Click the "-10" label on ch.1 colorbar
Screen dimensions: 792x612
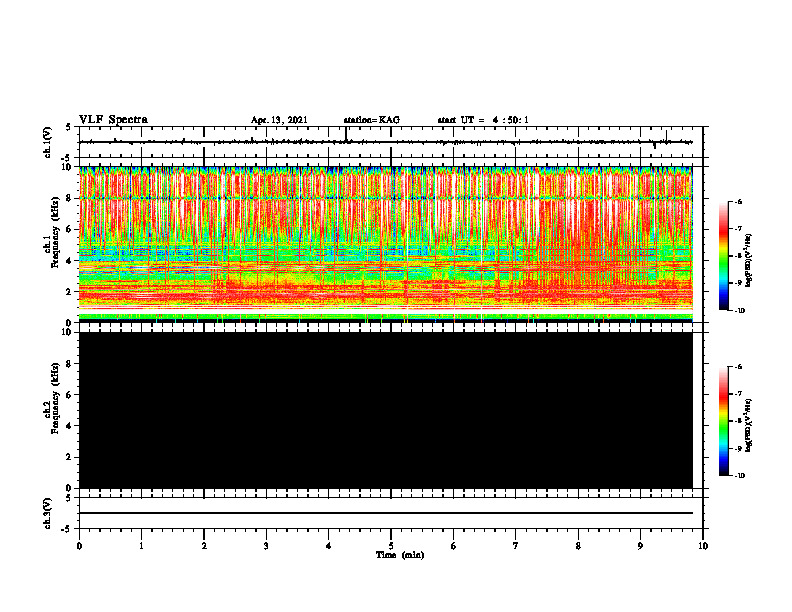point(739,311)
